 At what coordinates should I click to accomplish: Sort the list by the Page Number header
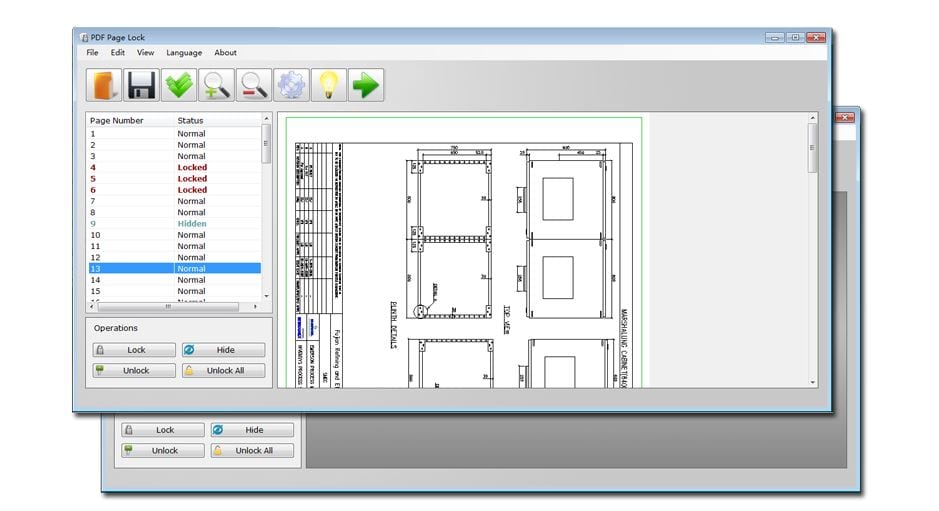[x=117, y=120]
